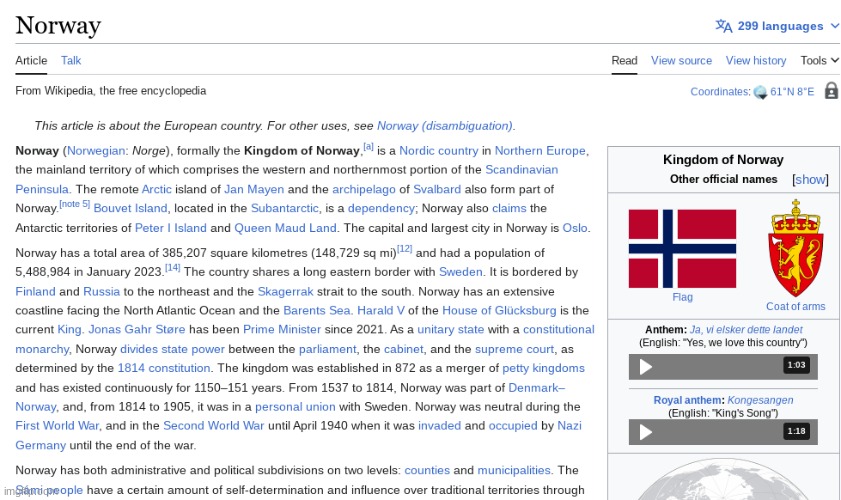This screenshot has width=841, height=500.
Task: Play the national anthem audio
Action: (x=646, y=367)
